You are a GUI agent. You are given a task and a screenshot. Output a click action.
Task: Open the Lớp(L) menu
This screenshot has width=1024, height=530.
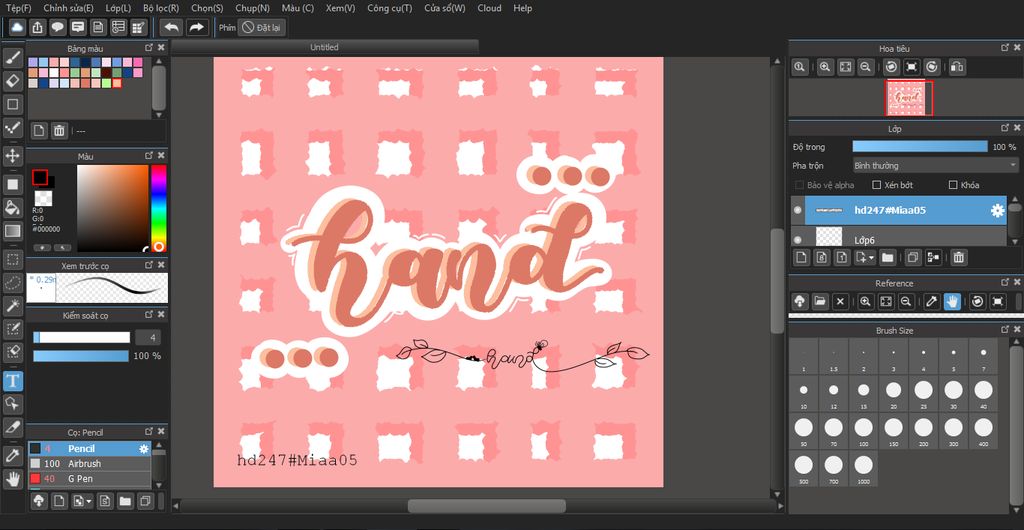pos(118,8)
